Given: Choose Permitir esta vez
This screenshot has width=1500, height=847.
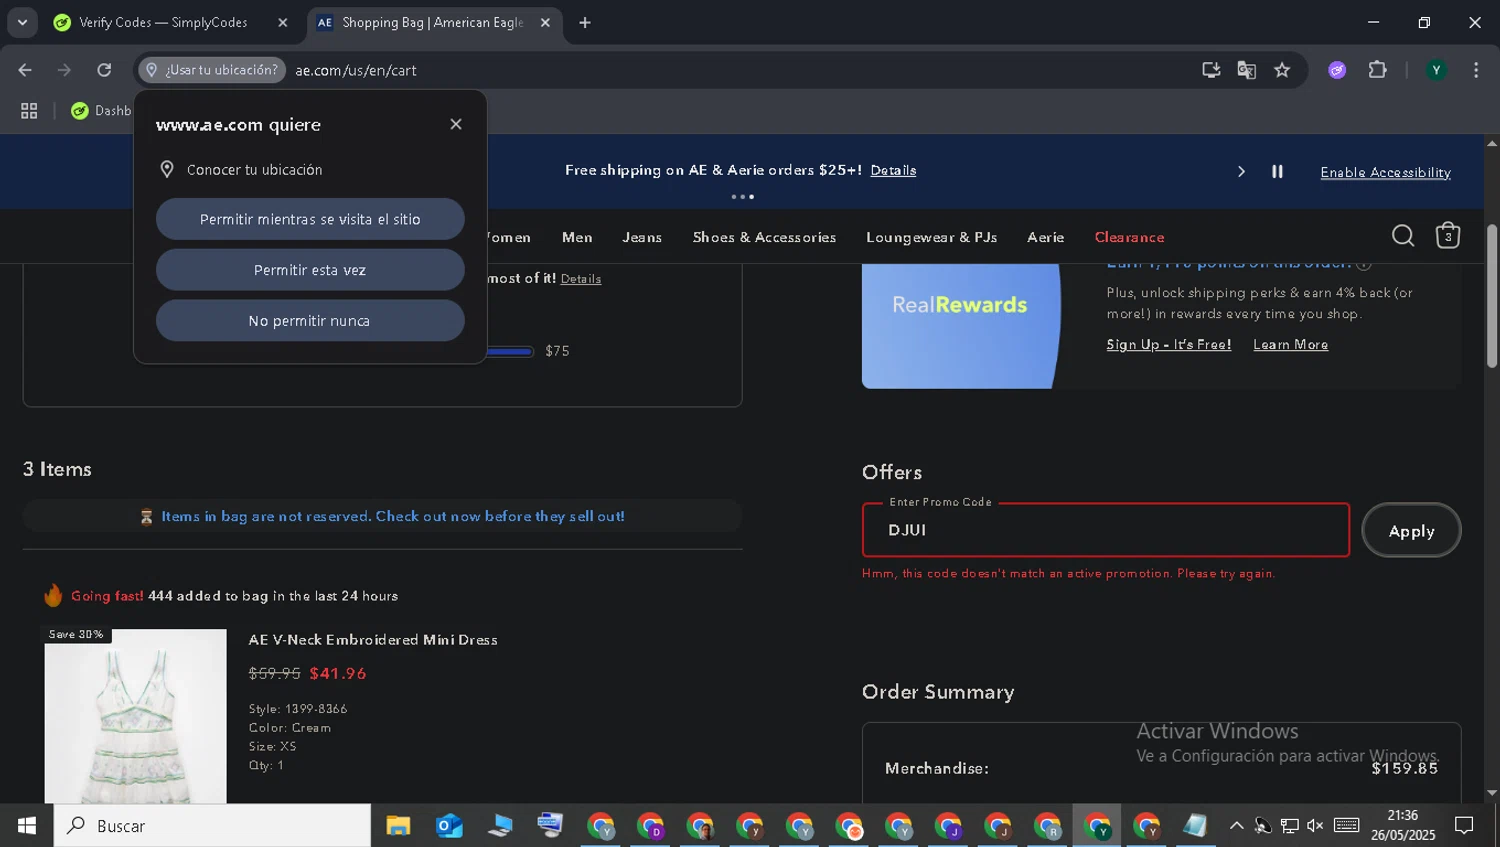Looking at the screenshot, I should point(310,270).
